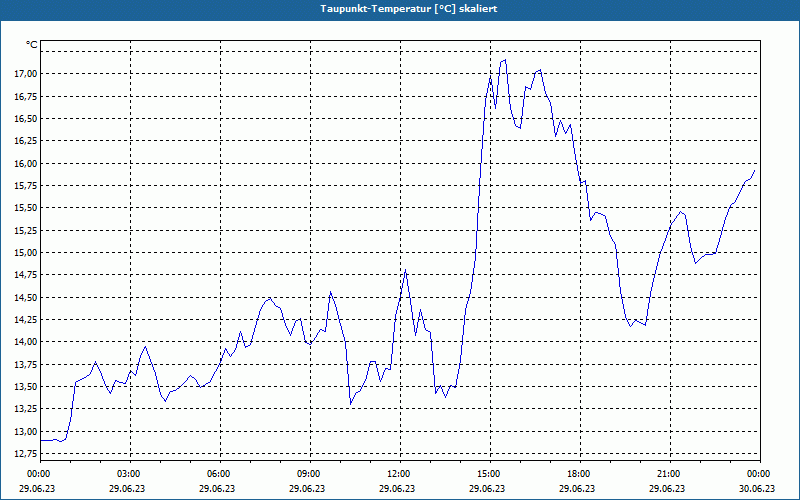This screenshot has height=500, width=800.
Task: Click the x-axis time label '03:00'
Action: click(x=131, y=474)
